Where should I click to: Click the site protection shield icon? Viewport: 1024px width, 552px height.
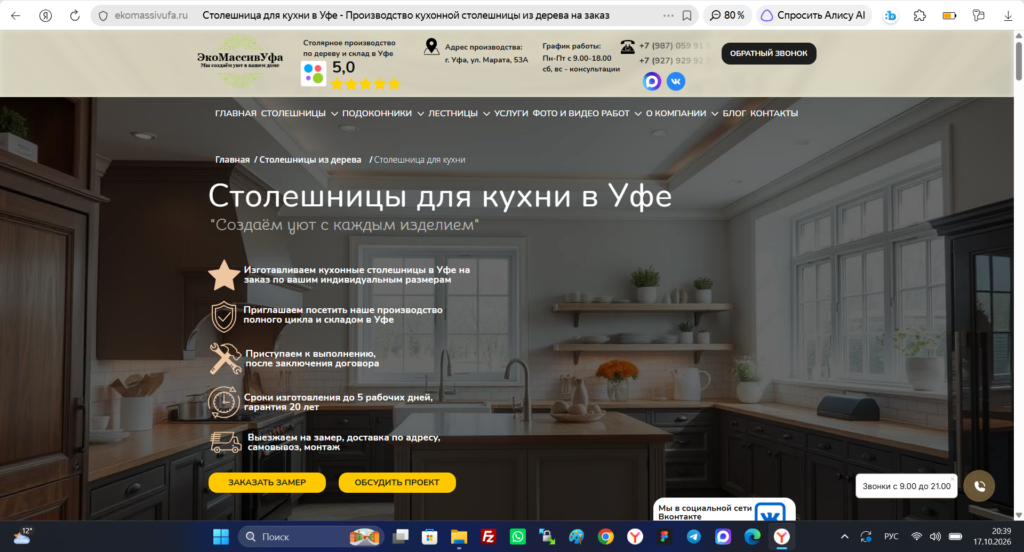tap(103, 16)
